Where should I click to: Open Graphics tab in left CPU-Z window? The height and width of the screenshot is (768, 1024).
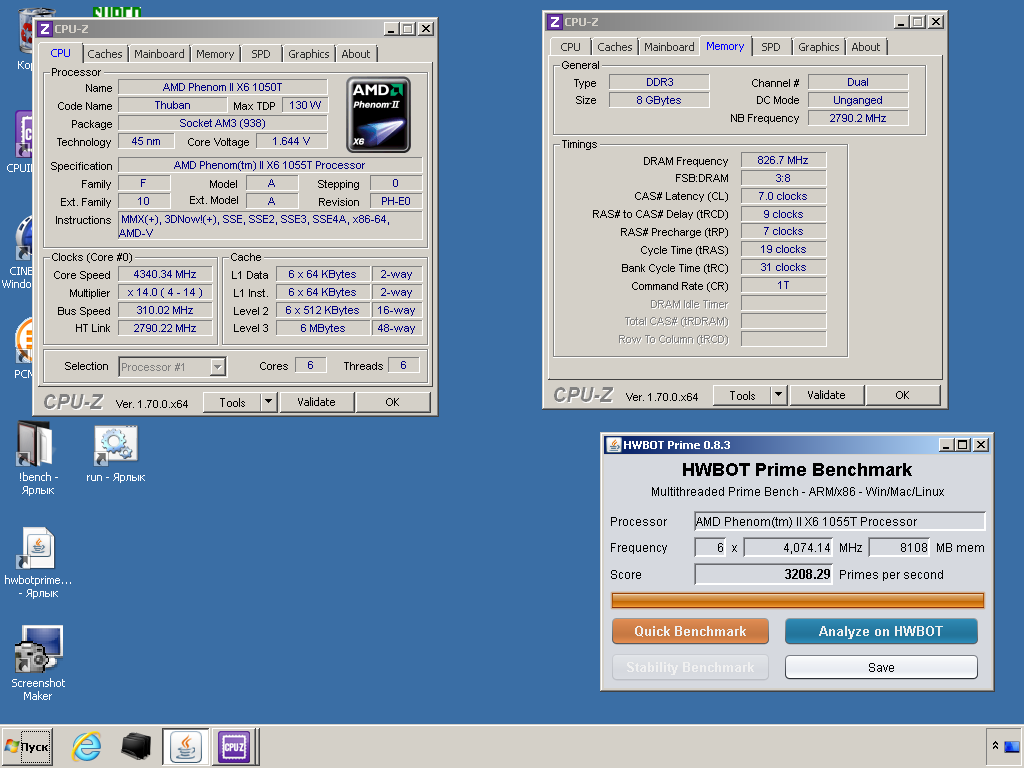(x=309, y=54)
